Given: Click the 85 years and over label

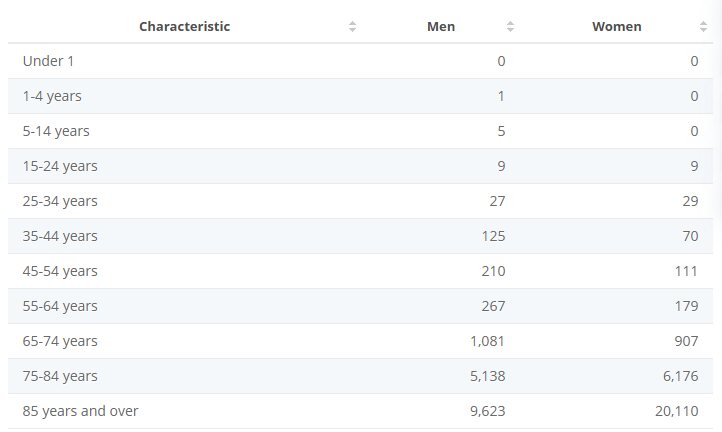Looking at the screenshot, I should [x=80, y=411].
